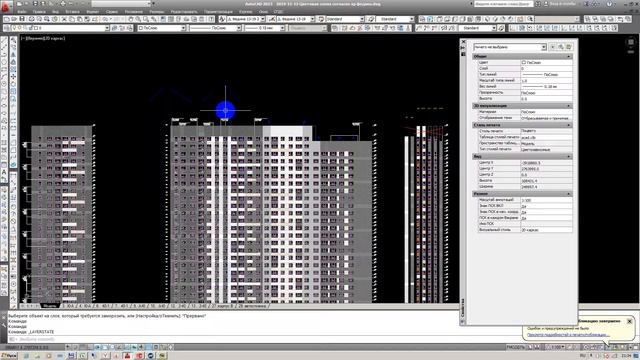Screen dimensions: 640x360
Task: Switch to the Модель tab
Action: coord(50,306)
